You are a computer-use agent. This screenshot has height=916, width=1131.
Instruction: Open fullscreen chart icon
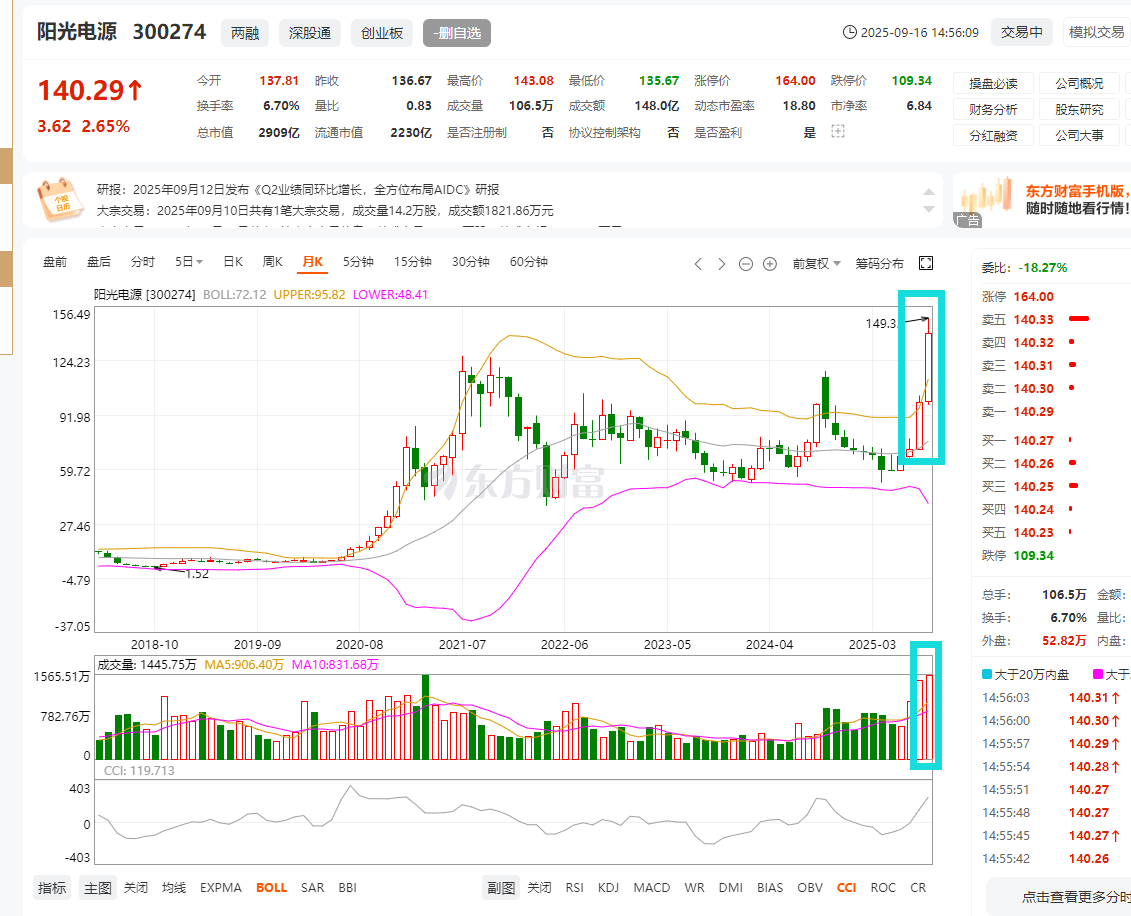click(x=926, y=263)
